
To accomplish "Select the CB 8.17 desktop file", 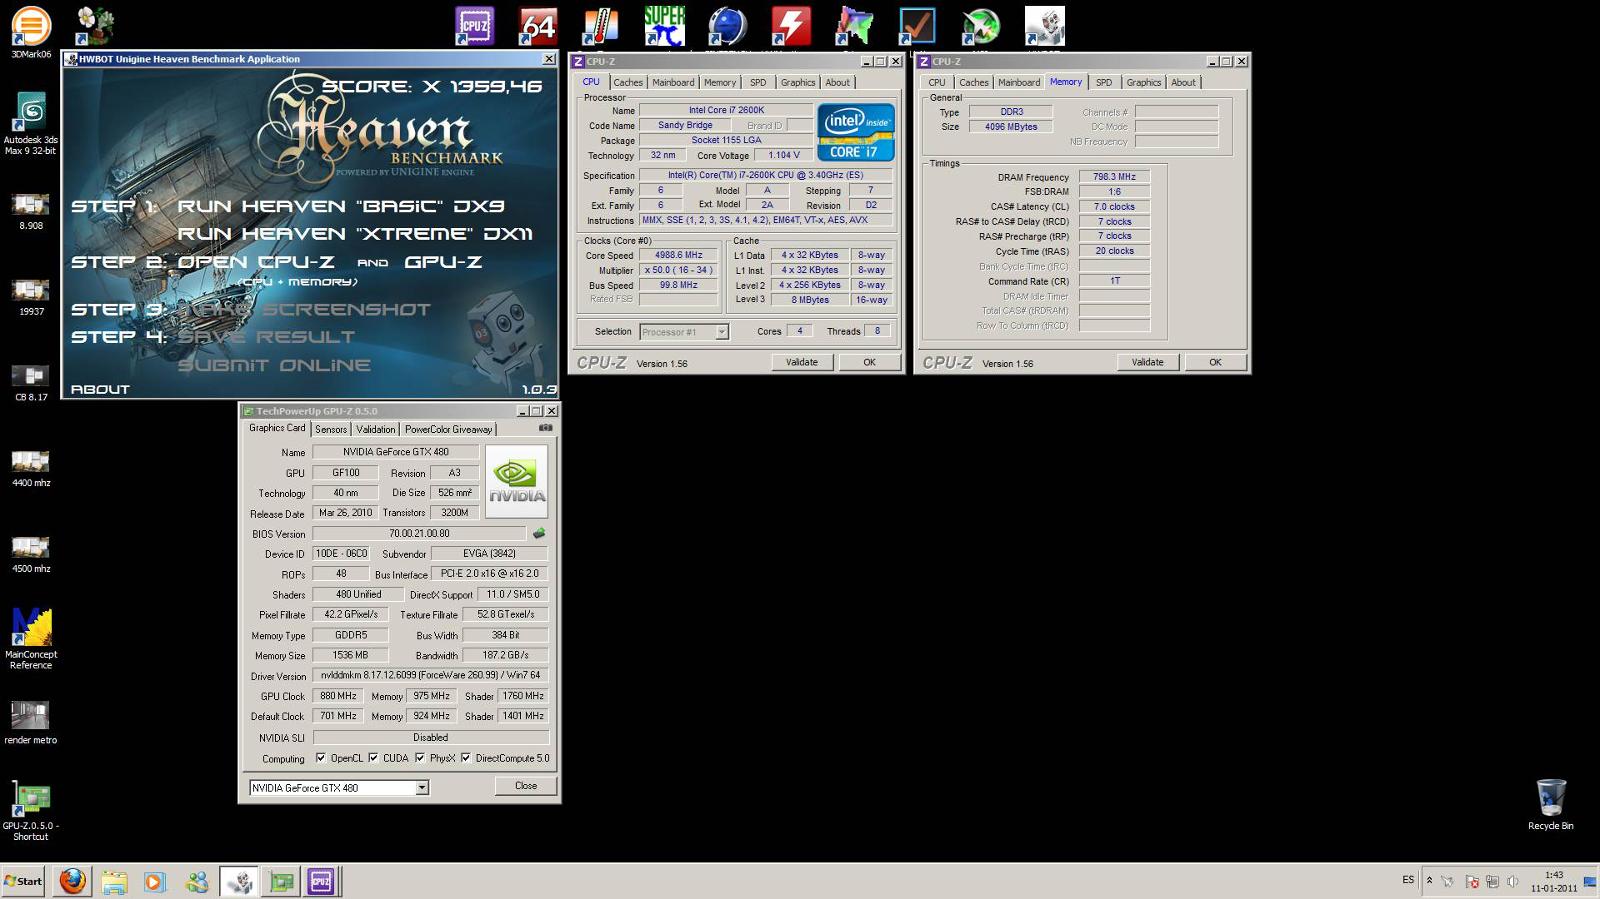I will coord(31,383).
